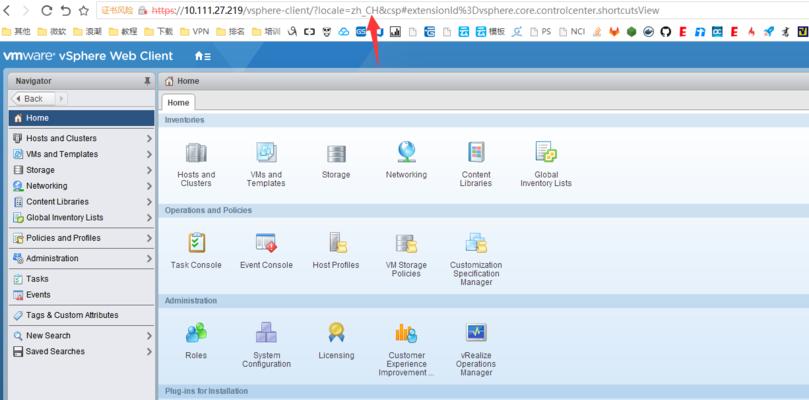Bookmark page with the star icon
Viewport: 809px width, 400px height.
(x=84, y=10)
